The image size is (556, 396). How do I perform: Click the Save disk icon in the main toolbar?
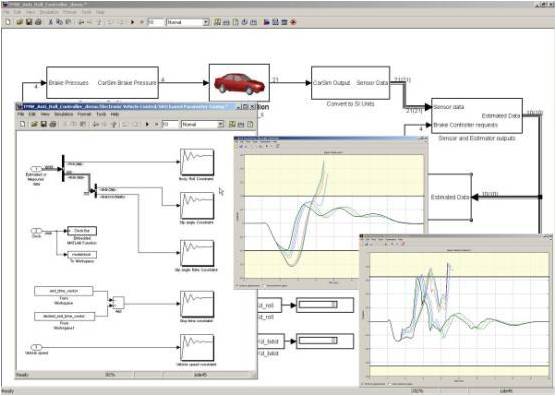(29, 22)
